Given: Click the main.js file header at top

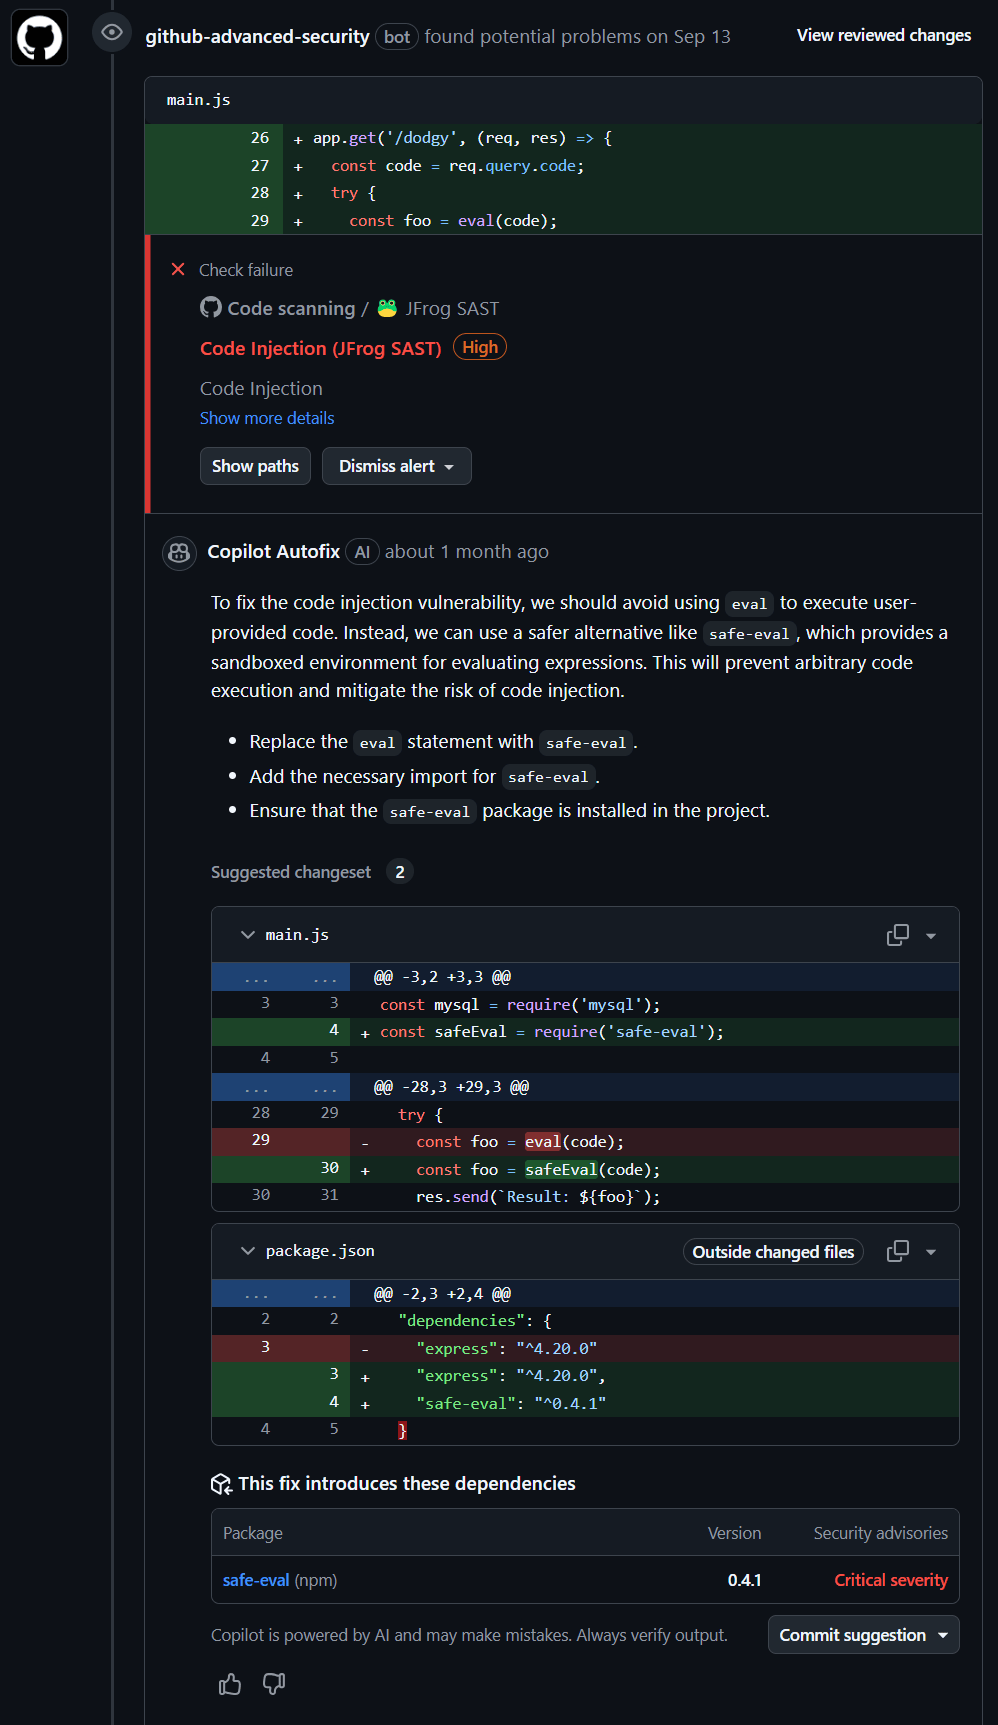Looking at the screenshot, I should tap(198, 100).
